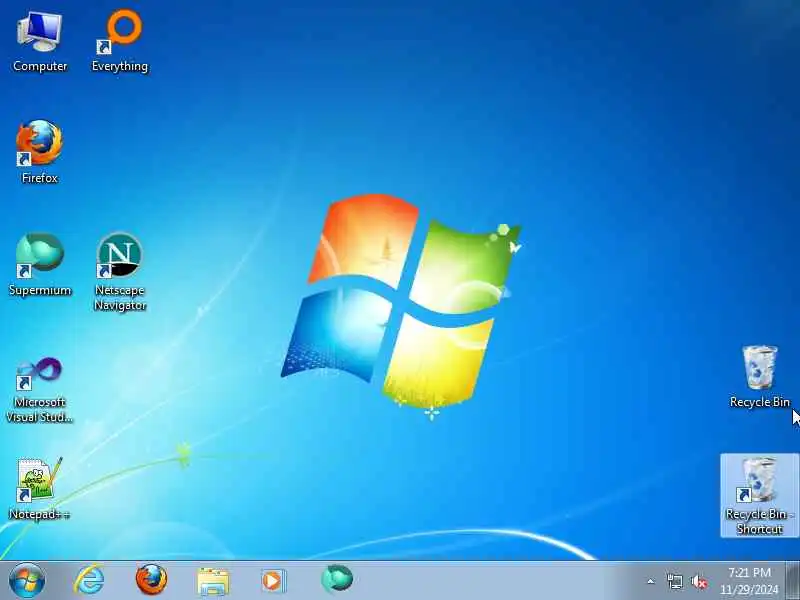The width and height of the screenshot is (800, 600).
Task: Select the Firefox desktop shortcut
Action: click(x=40, y=152)
